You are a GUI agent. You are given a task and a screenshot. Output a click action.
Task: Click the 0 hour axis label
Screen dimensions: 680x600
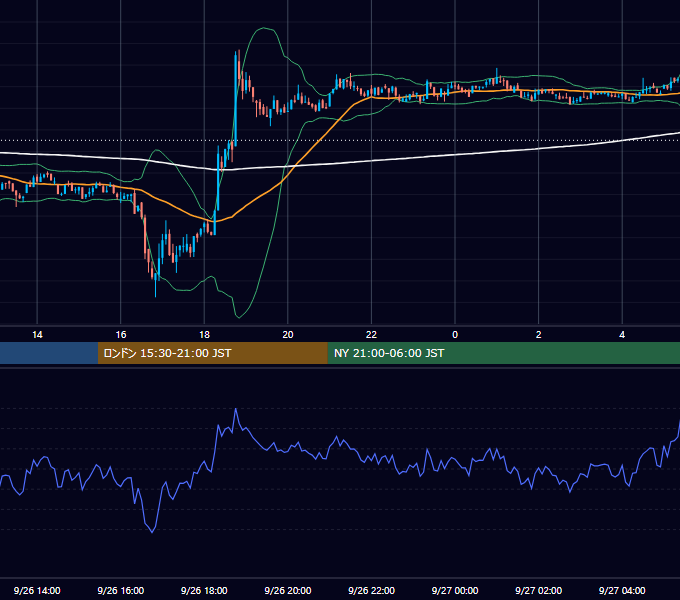pos(455,335)
